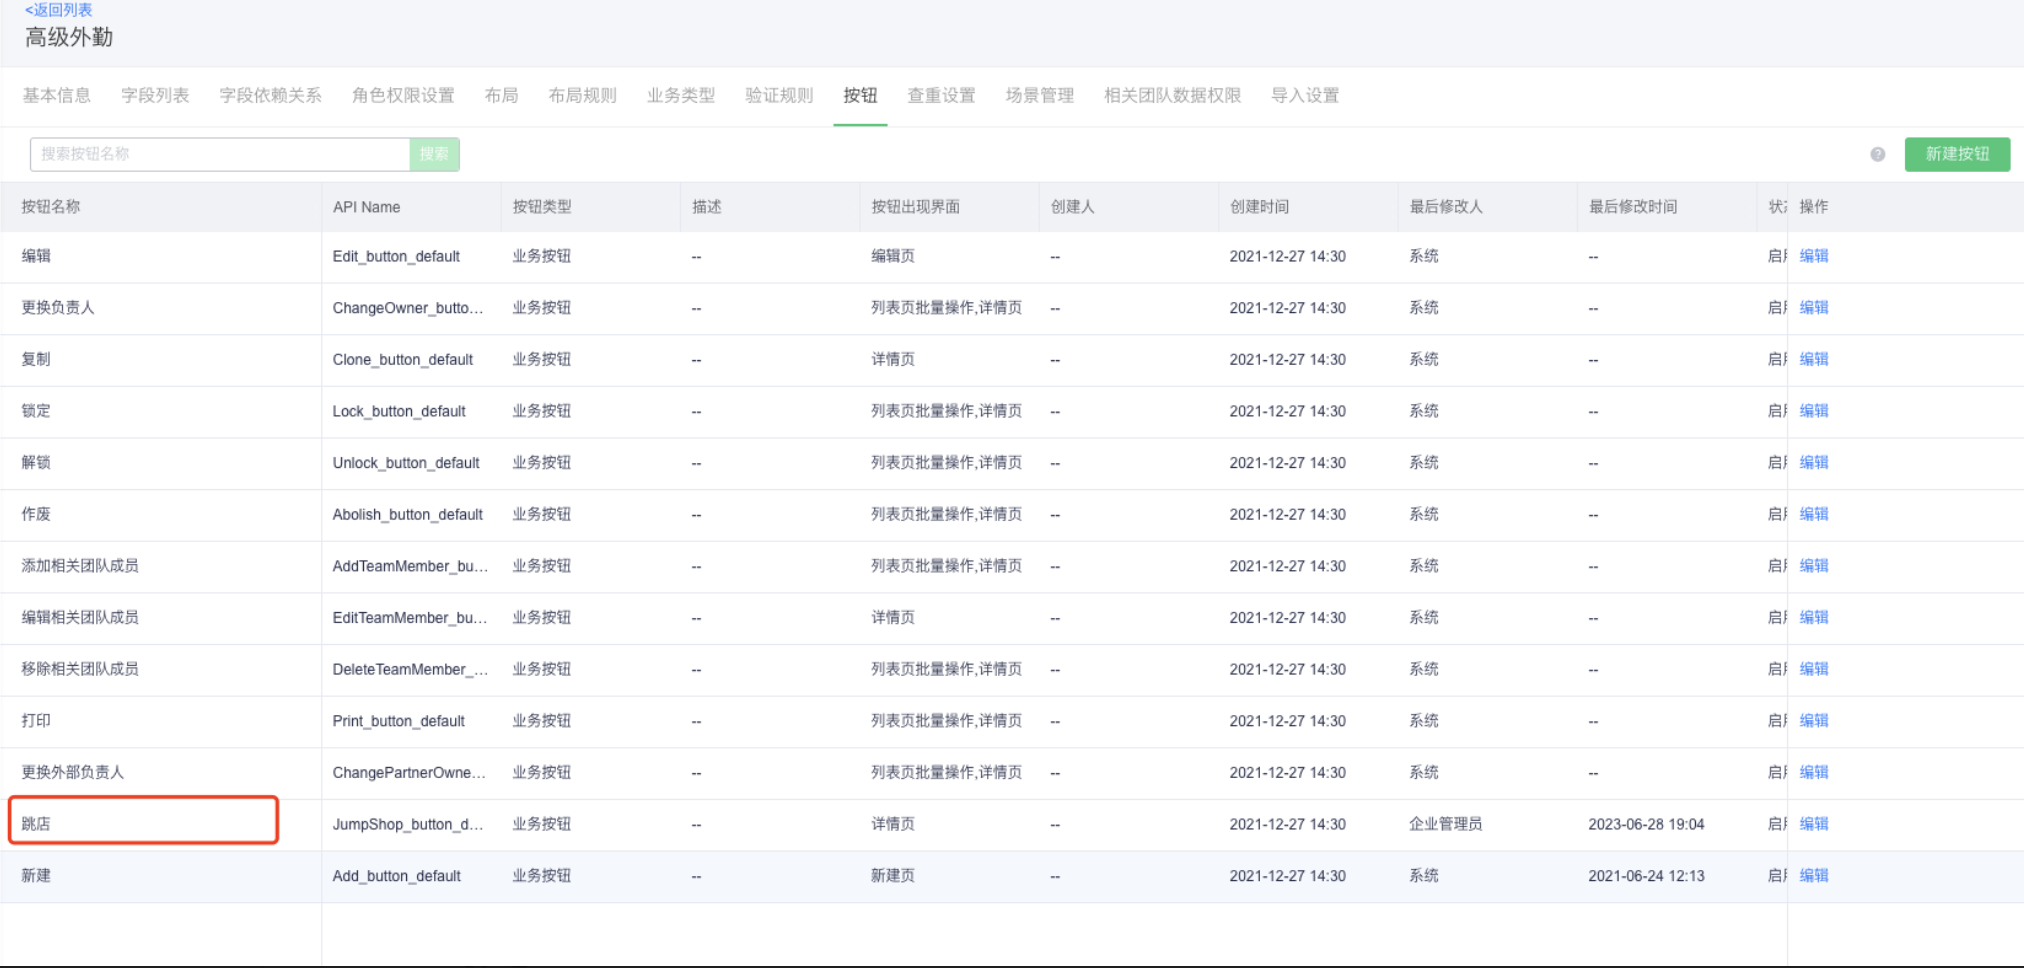
Task: Switch to 字段列表 tab
Action: pyautogui.click(x=155, y=95)
